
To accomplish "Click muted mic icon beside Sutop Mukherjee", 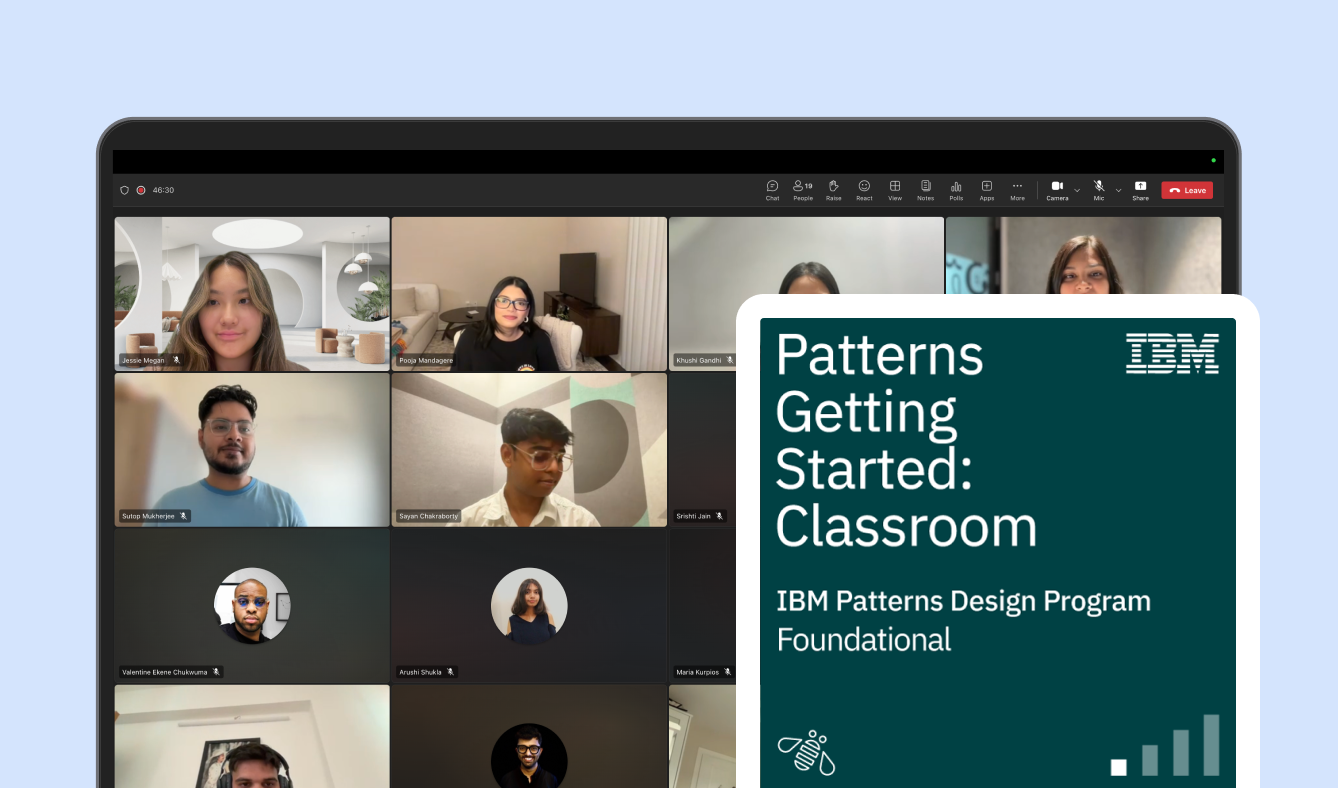I will pos(184,516).
